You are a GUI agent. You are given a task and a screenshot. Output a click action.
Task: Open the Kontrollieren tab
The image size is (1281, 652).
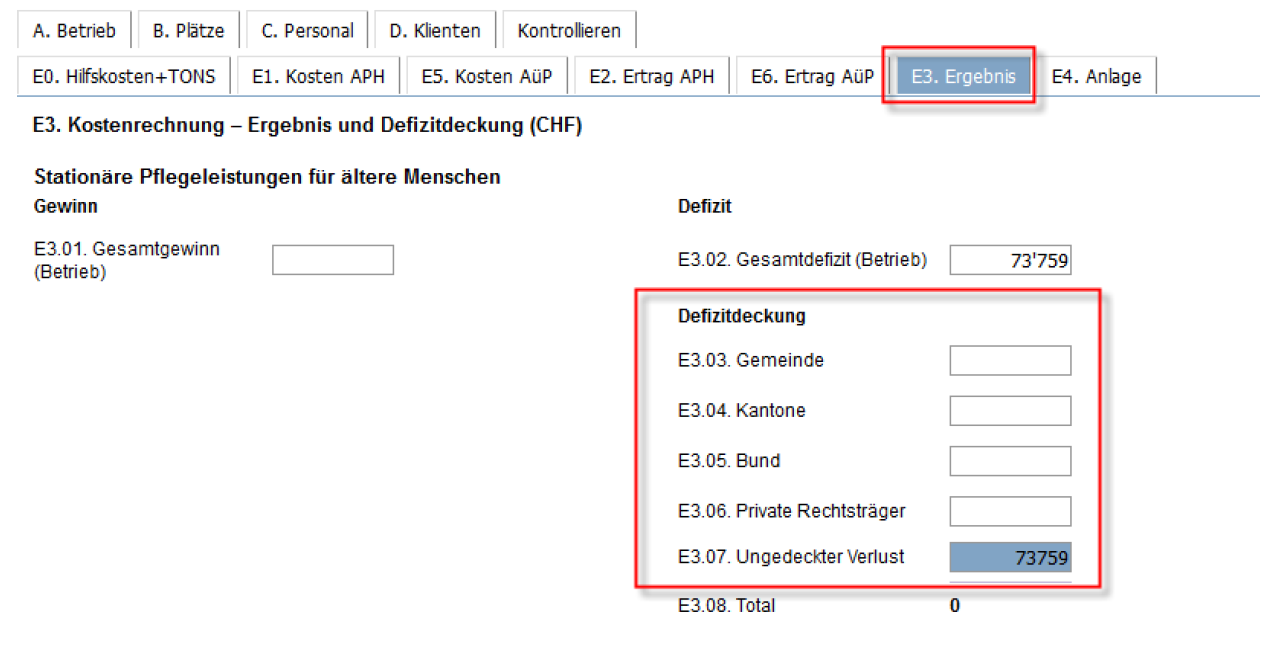(x=569, y=31)
